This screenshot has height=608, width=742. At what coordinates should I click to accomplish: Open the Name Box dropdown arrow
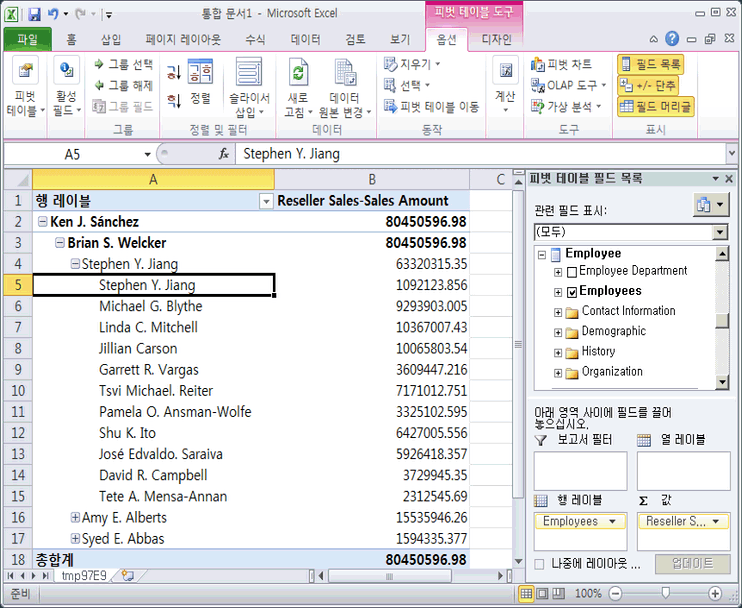(x=147, y=154)
